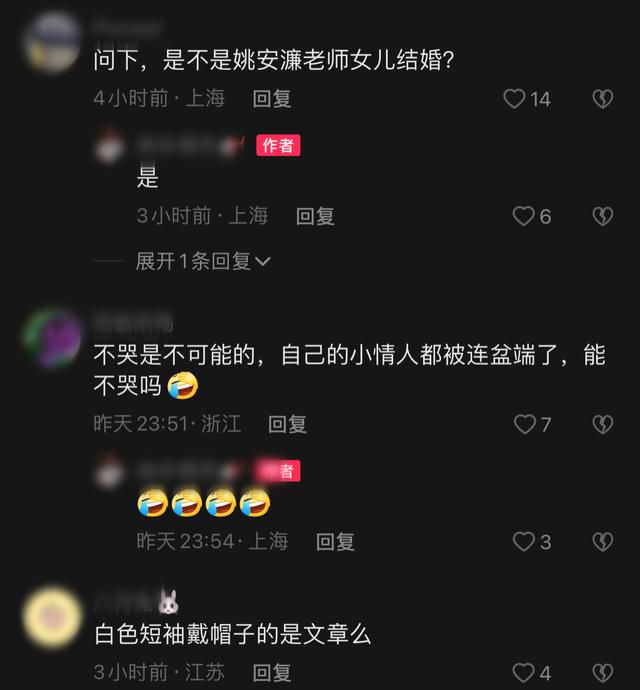
Task: Reply to the Jiangsu comment about 文章
Action: [x=272, y=673]
